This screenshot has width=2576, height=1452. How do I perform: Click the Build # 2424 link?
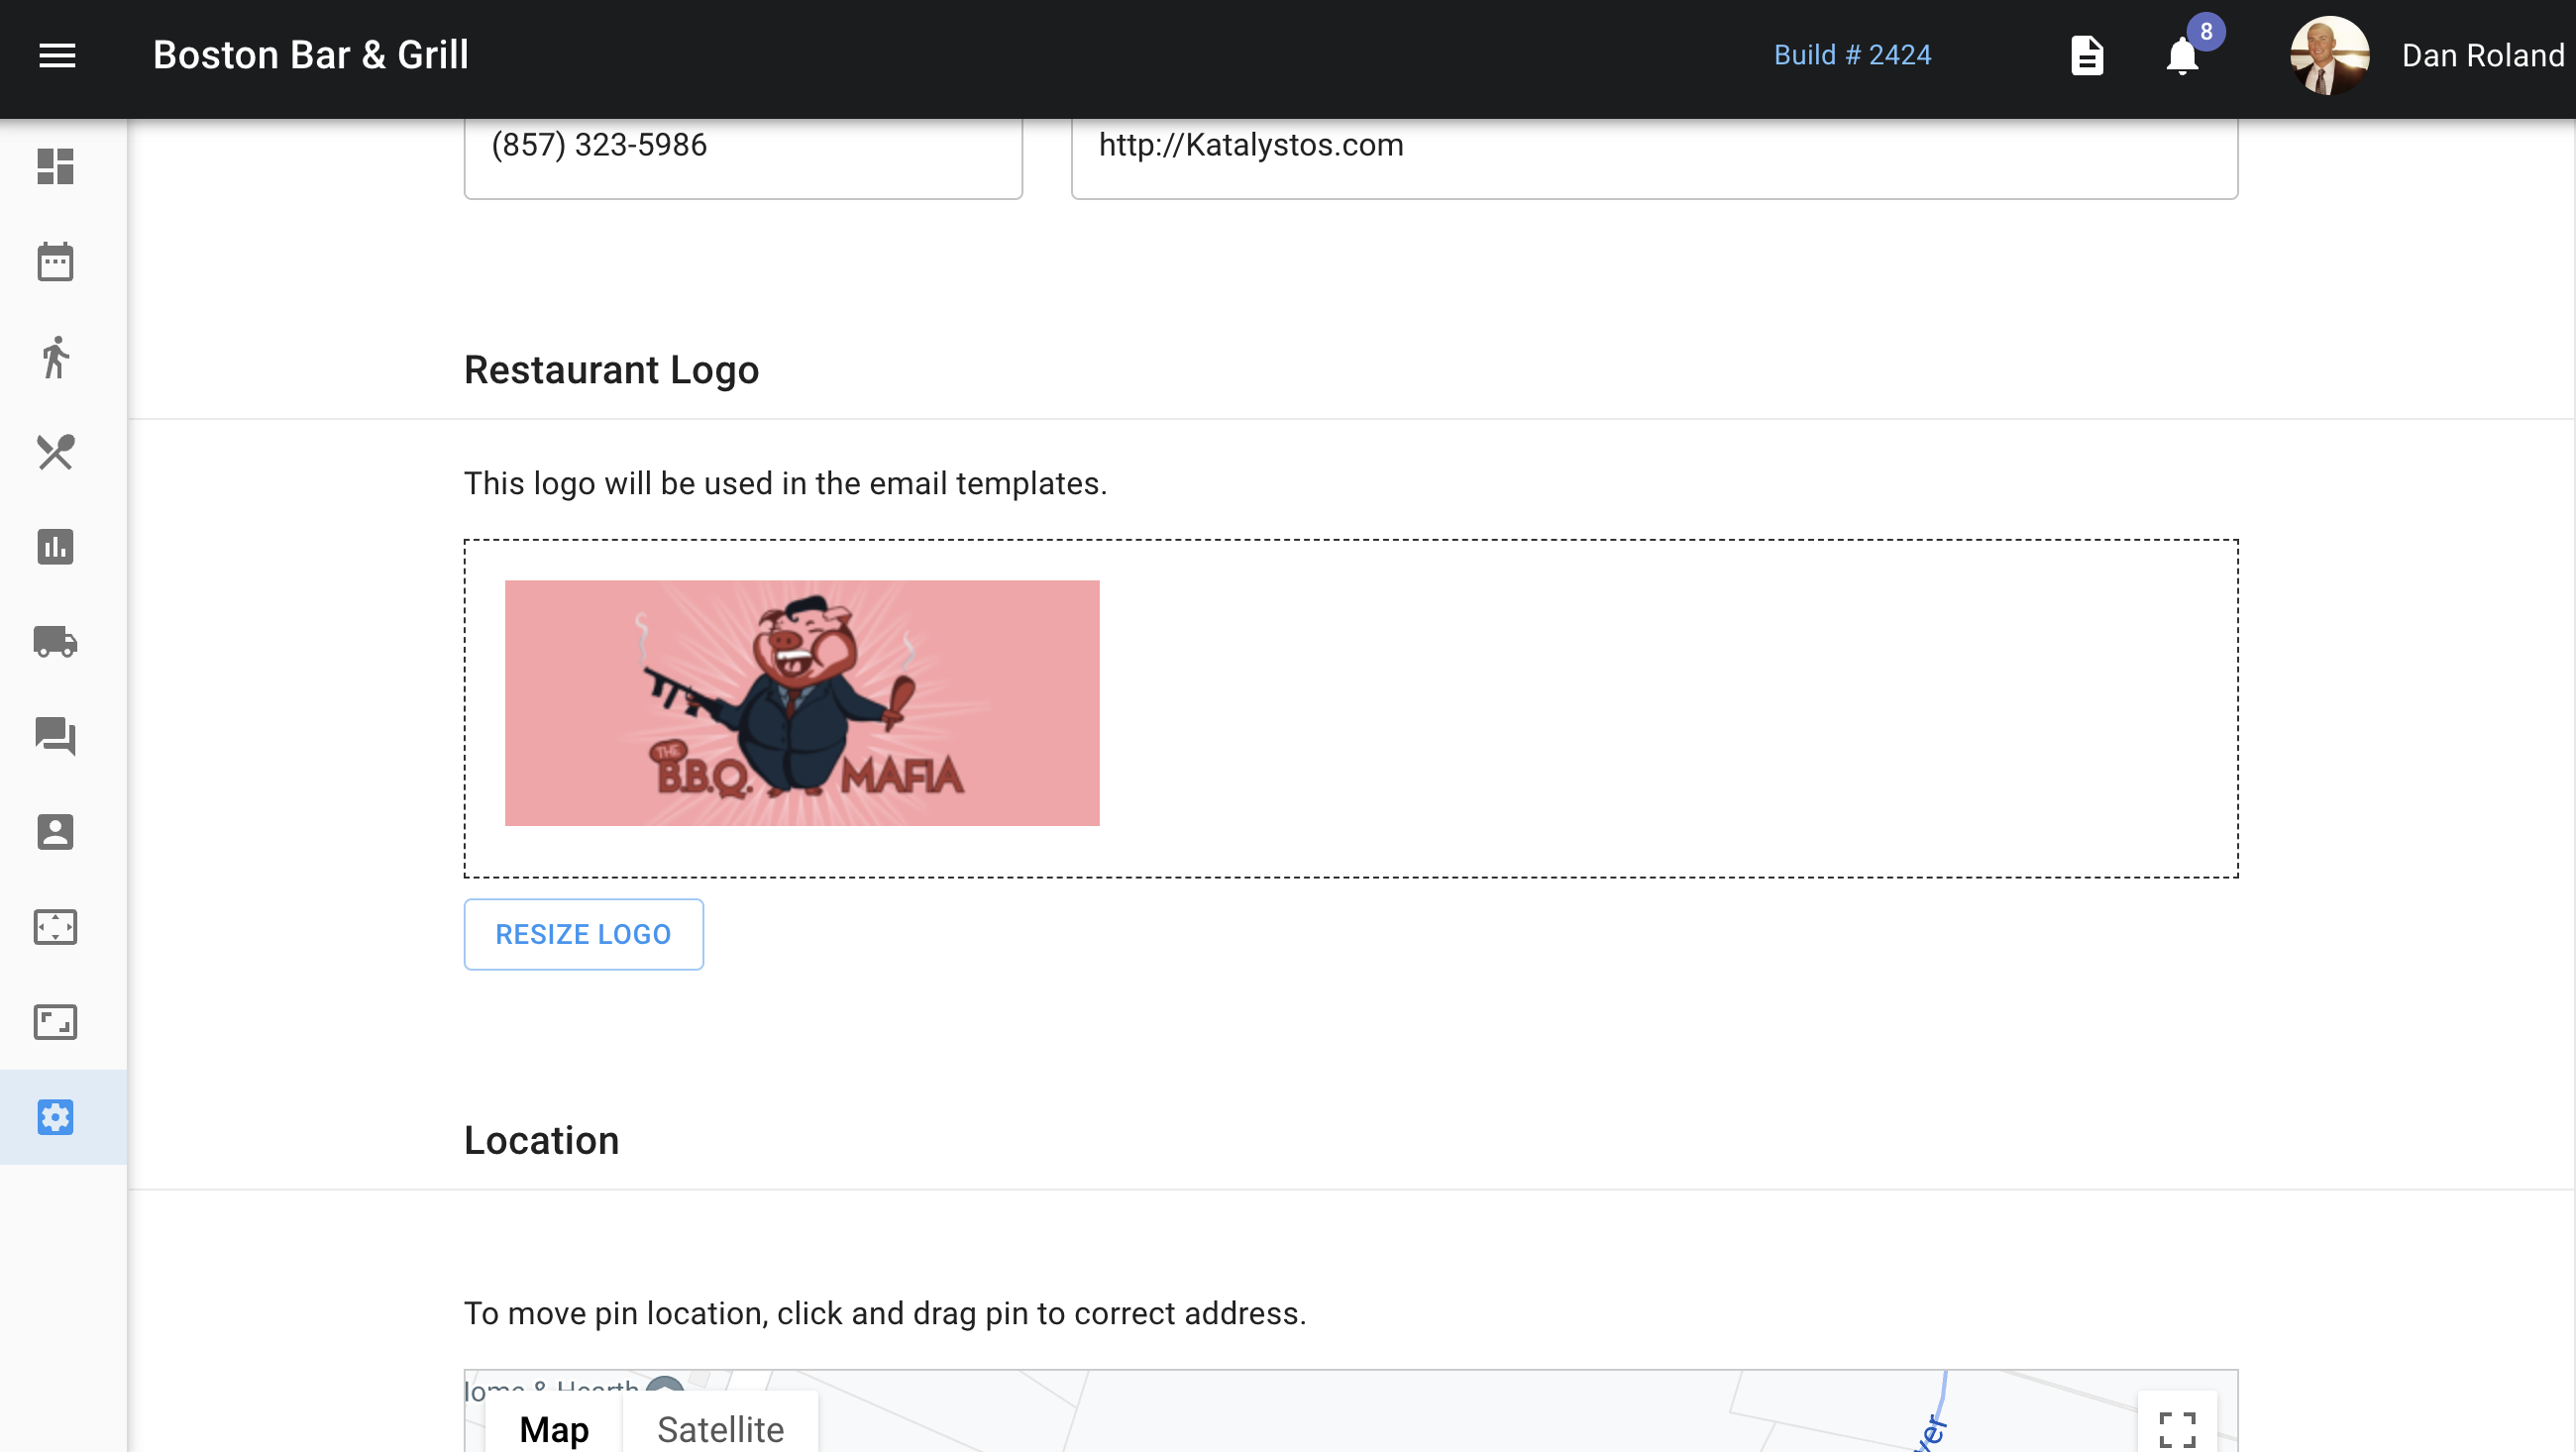coord(1852,55)
